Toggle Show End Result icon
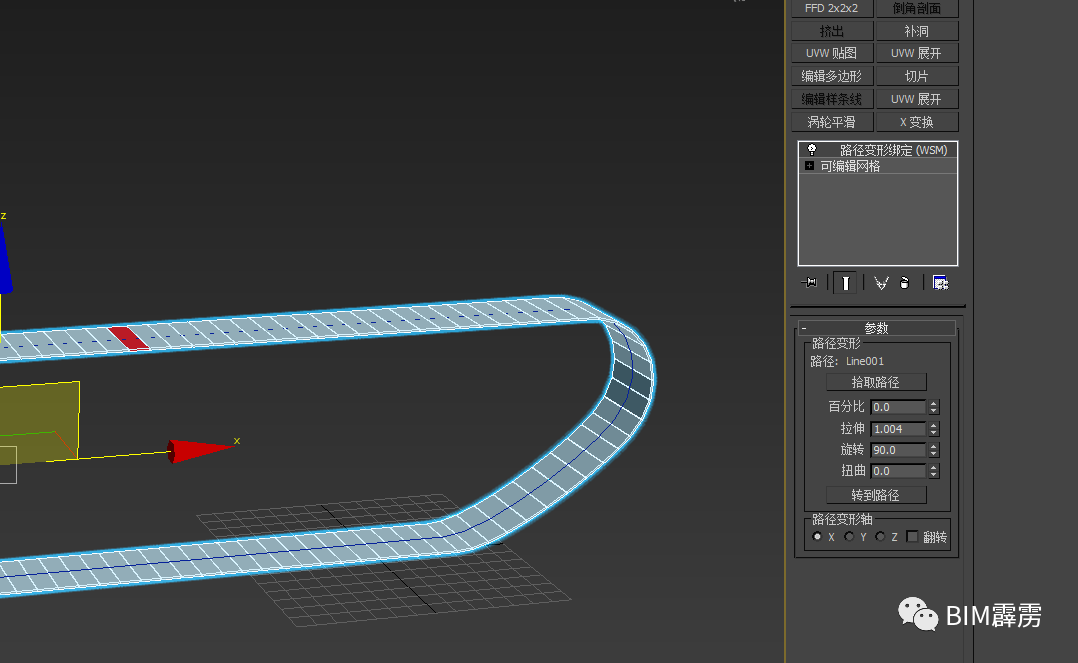This screenshot has height=663, width=1078. click(x=845, y=283)
